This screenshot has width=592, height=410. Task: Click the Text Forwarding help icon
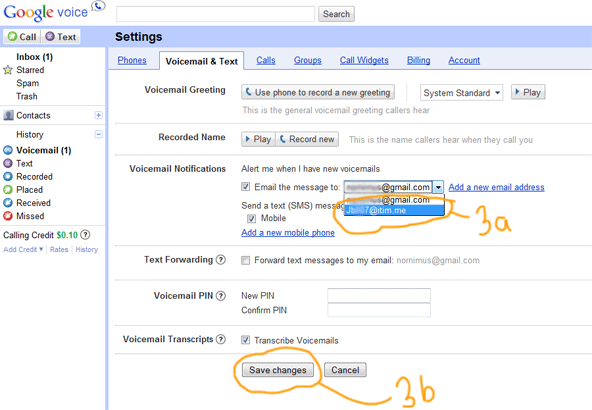[x=221, y=260]
